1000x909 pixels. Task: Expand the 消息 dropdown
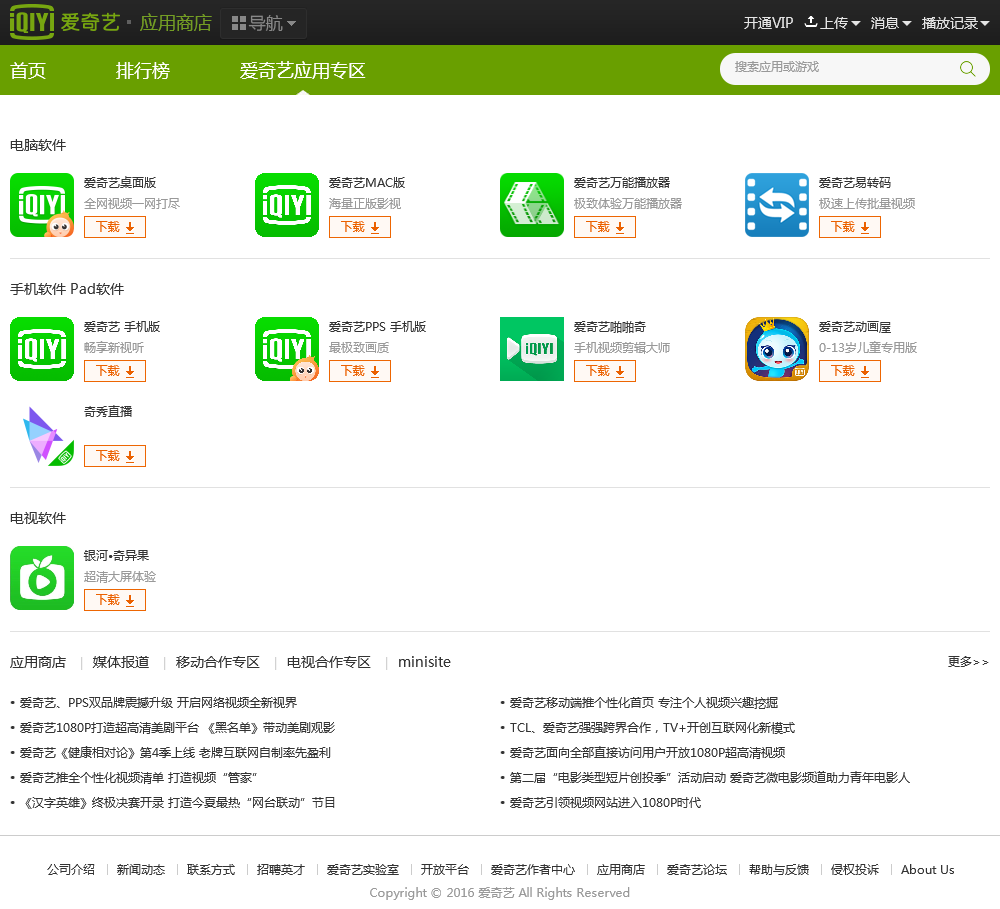[x=891, y=23]
